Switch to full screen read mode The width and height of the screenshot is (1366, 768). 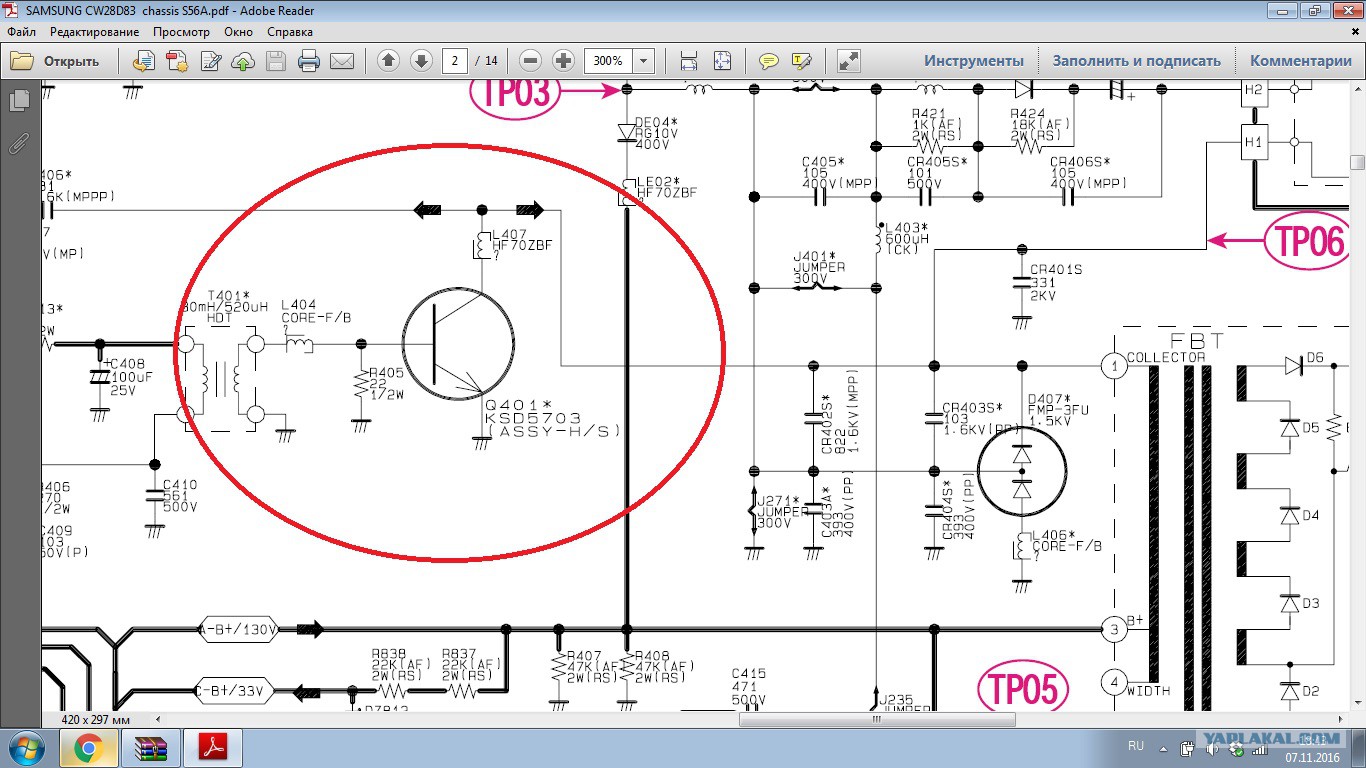coord(849,61)
